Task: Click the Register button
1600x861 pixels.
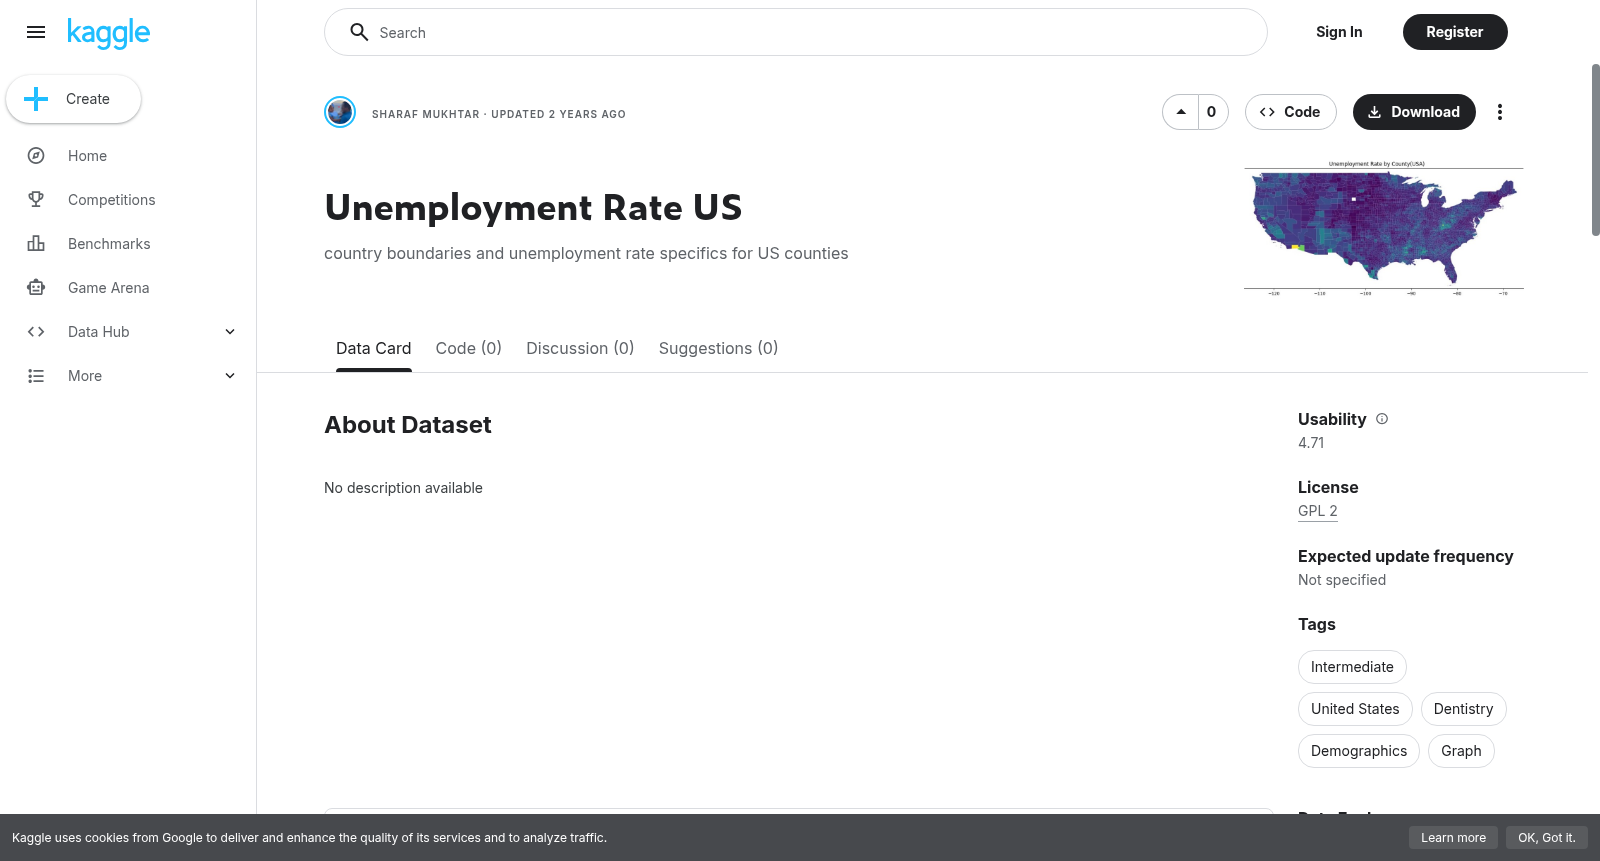Action: tap(1455, 32)
